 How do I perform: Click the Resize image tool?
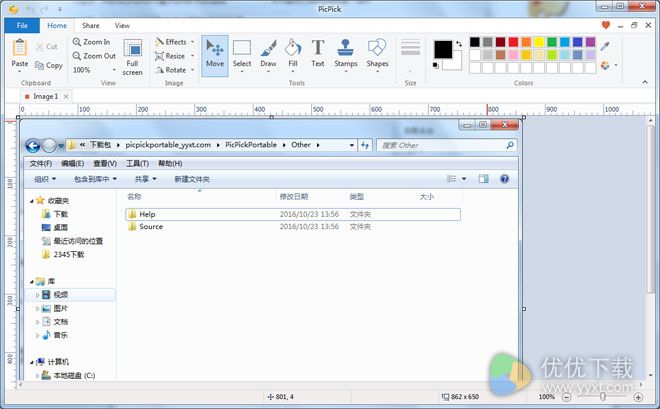(170, 56)
